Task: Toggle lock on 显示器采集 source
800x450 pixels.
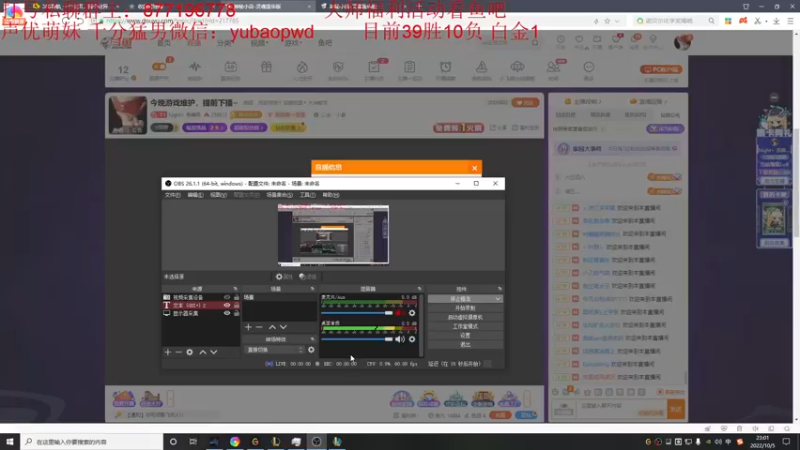Action: [x=236, y=313]
